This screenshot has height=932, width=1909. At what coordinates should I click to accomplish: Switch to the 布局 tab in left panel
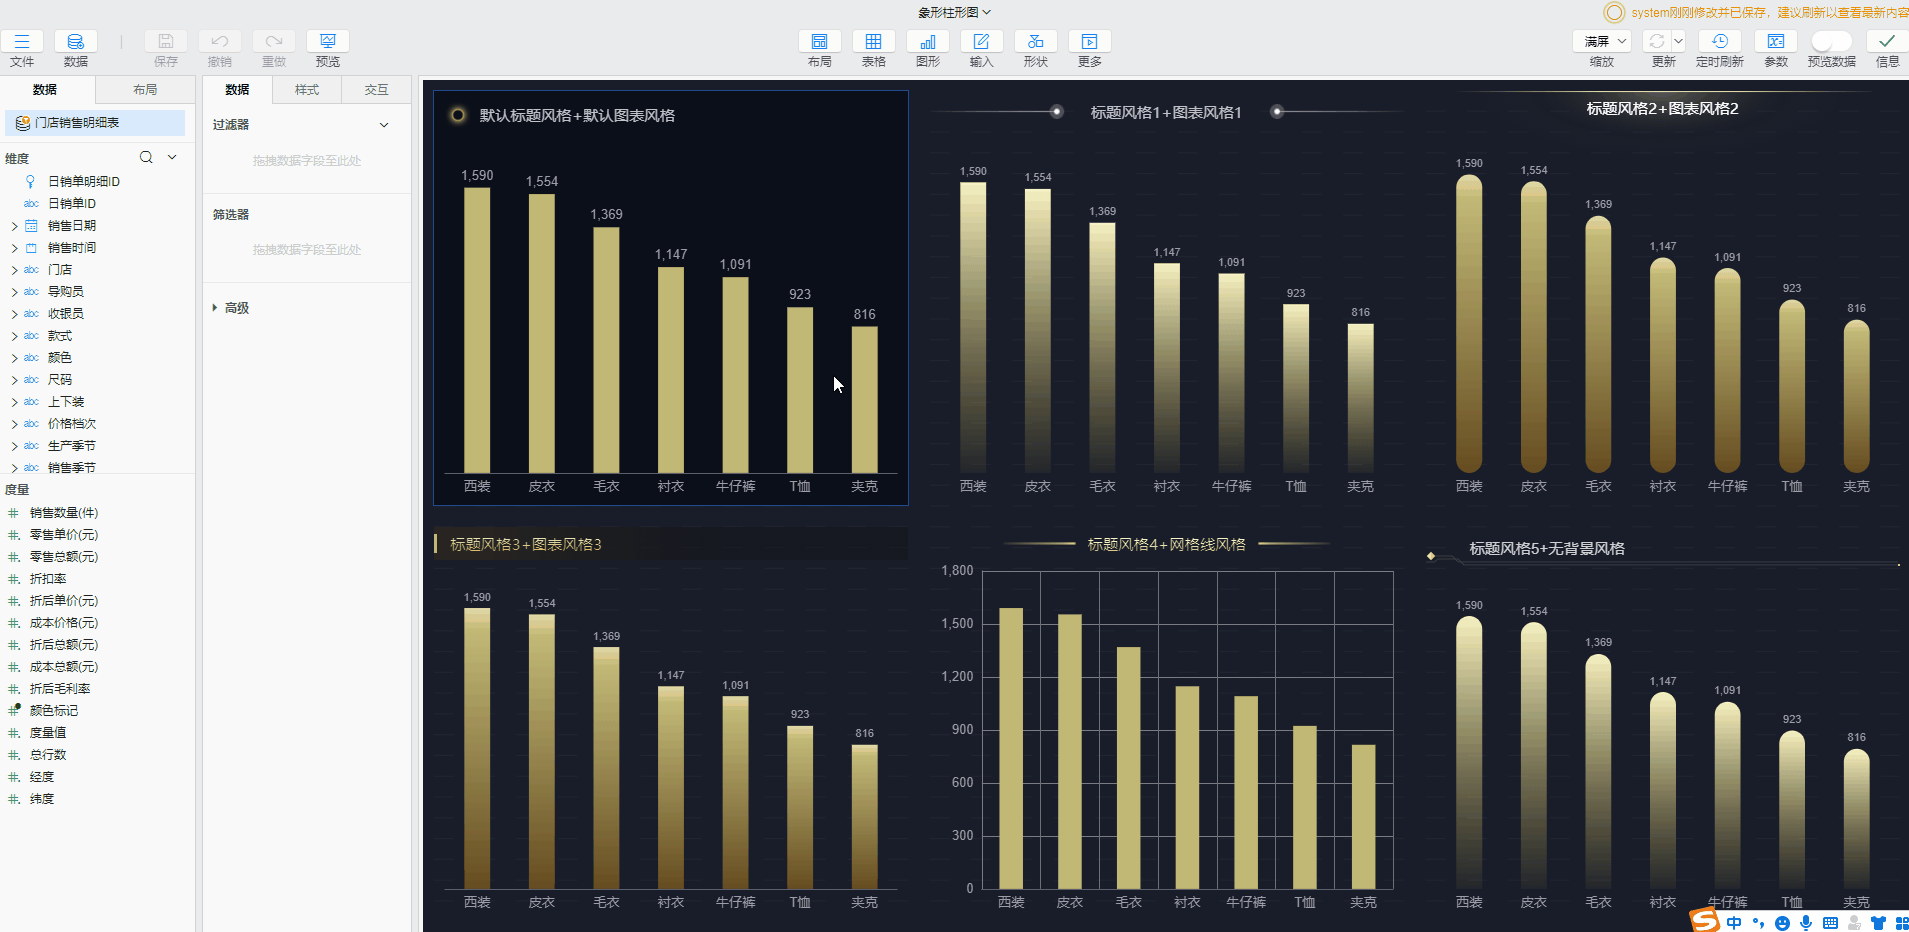[x=145, y=90]
